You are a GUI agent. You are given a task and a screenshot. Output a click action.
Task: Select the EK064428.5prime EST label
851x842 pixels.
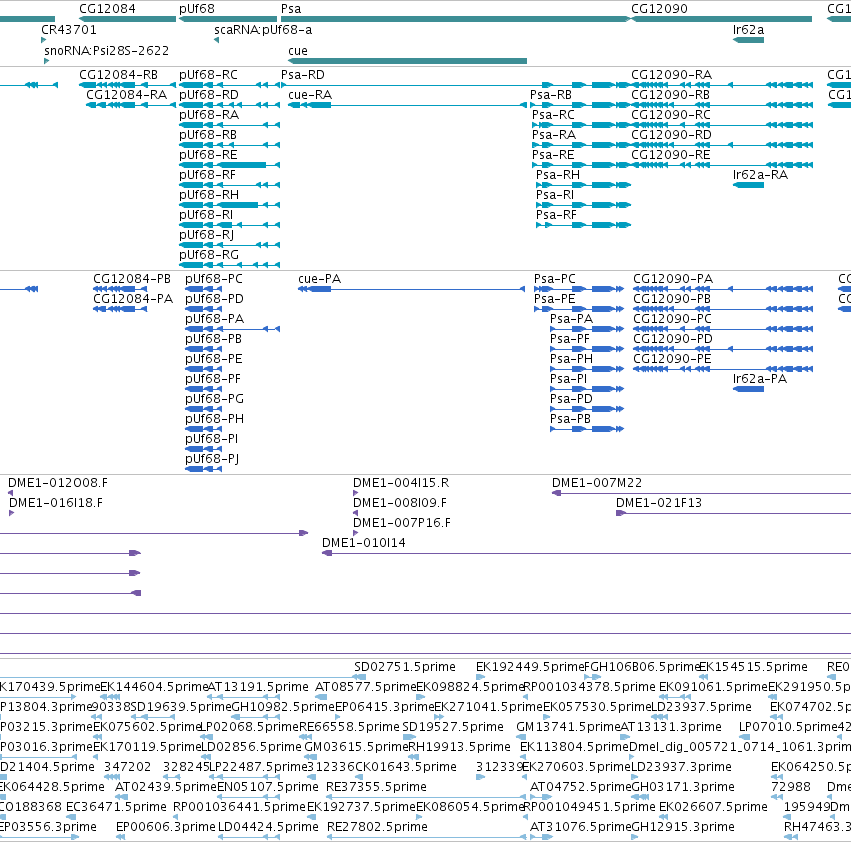[x=52, y=787]
